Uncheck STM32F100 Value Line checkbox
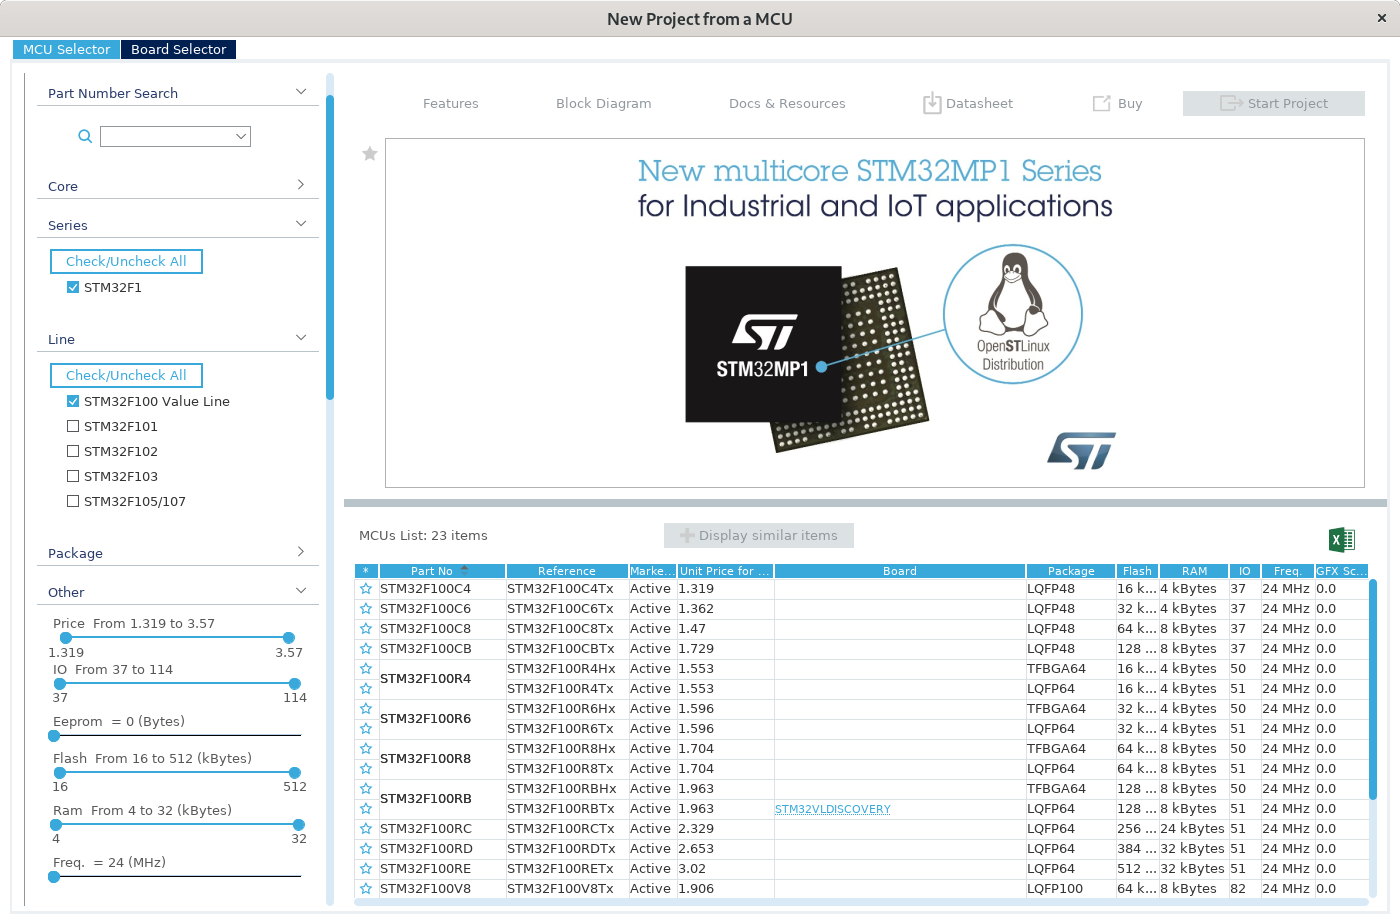 (x=73, y=401)
